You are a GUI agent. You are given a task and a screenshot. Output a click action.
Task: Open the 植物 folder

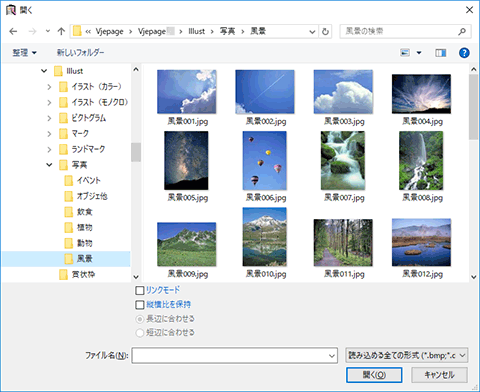pyautogui.click(x=78, y=227)
